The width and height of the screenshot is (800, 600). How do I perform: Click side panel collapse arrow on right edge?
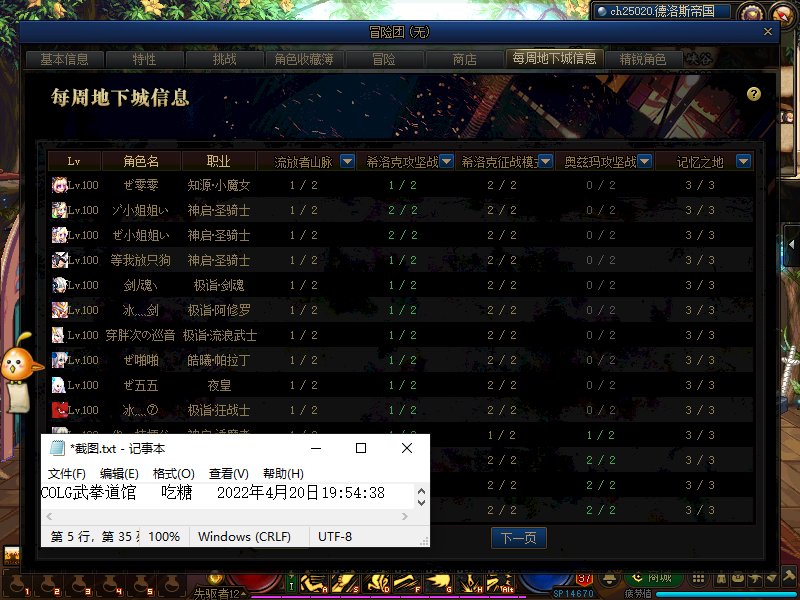coord(791,245)
